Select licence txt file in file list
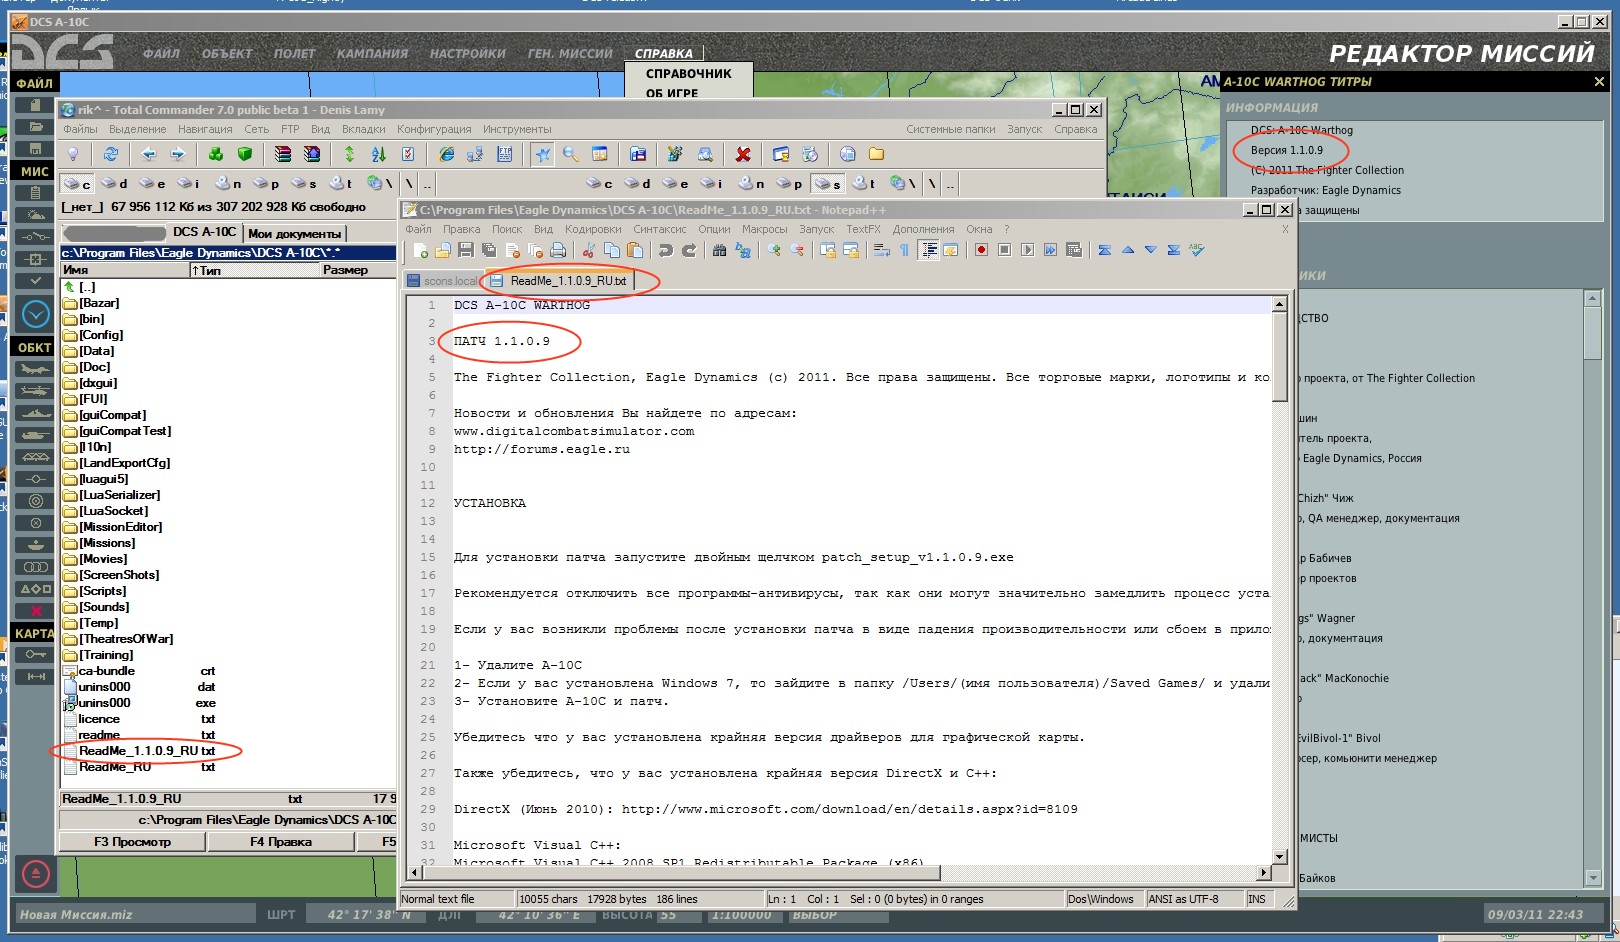The height and width of the screenshot is (942, 1620). (139, 719)
